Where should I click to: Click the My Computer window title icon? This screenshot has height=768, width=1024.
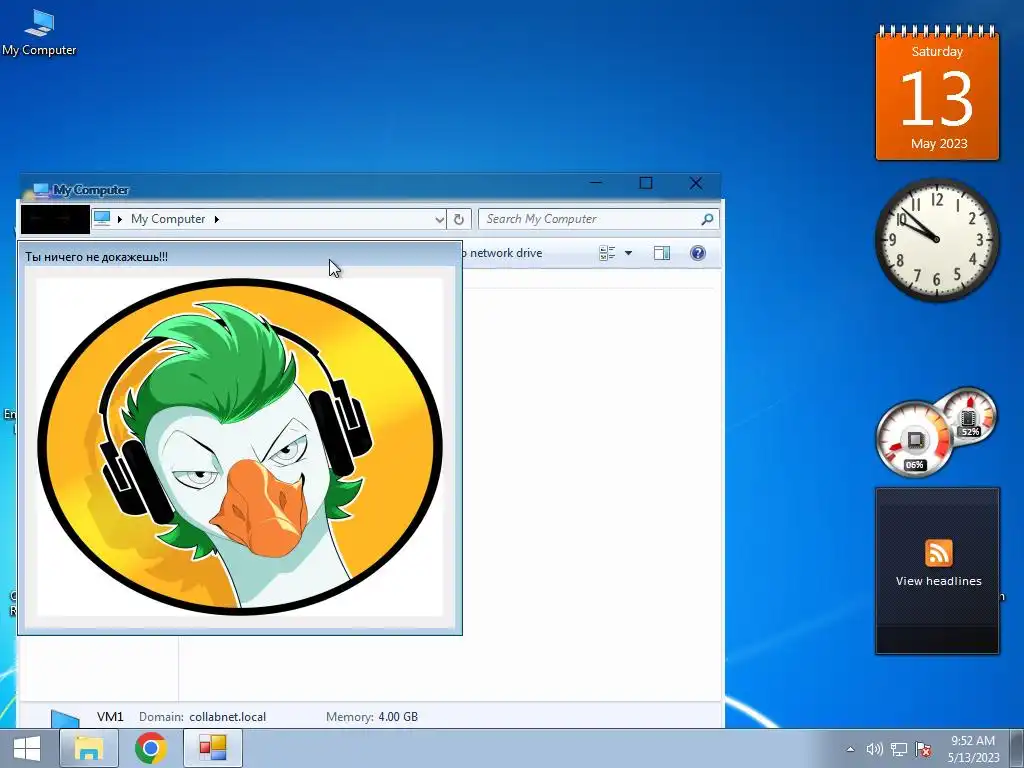(42, 190)
